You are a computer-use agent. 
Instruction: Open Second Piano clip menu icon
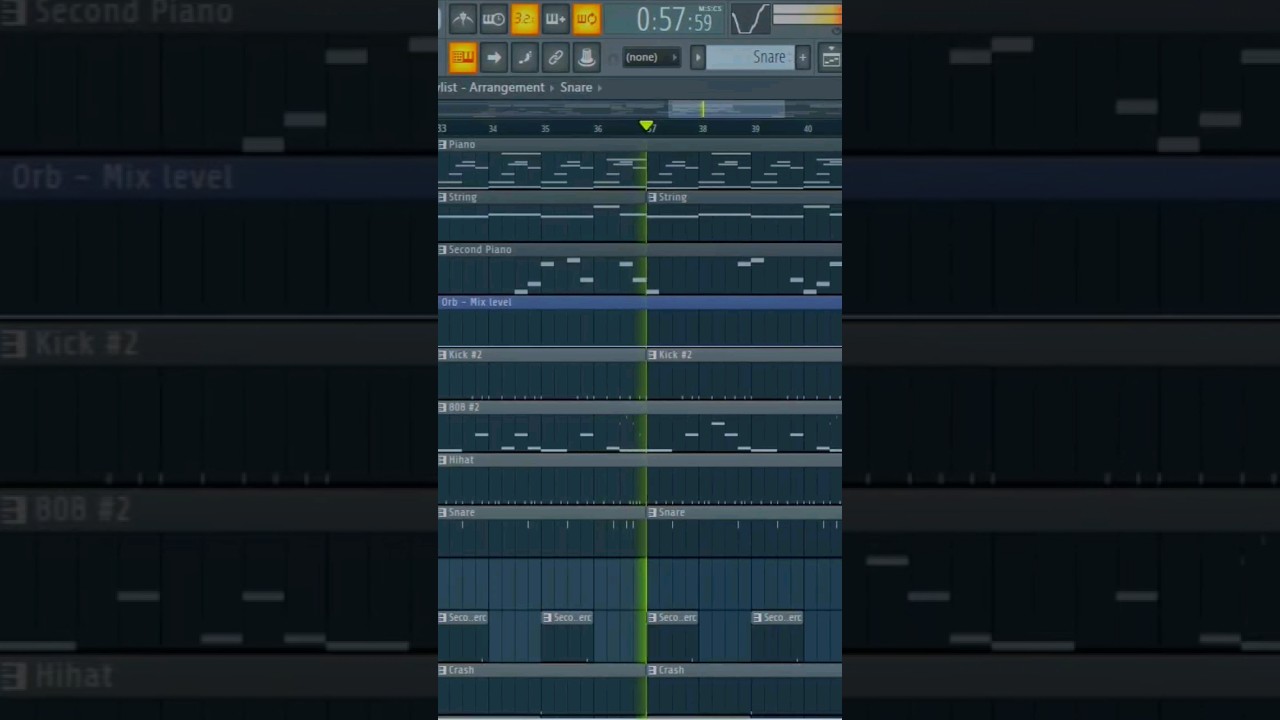tap(443, 250)
